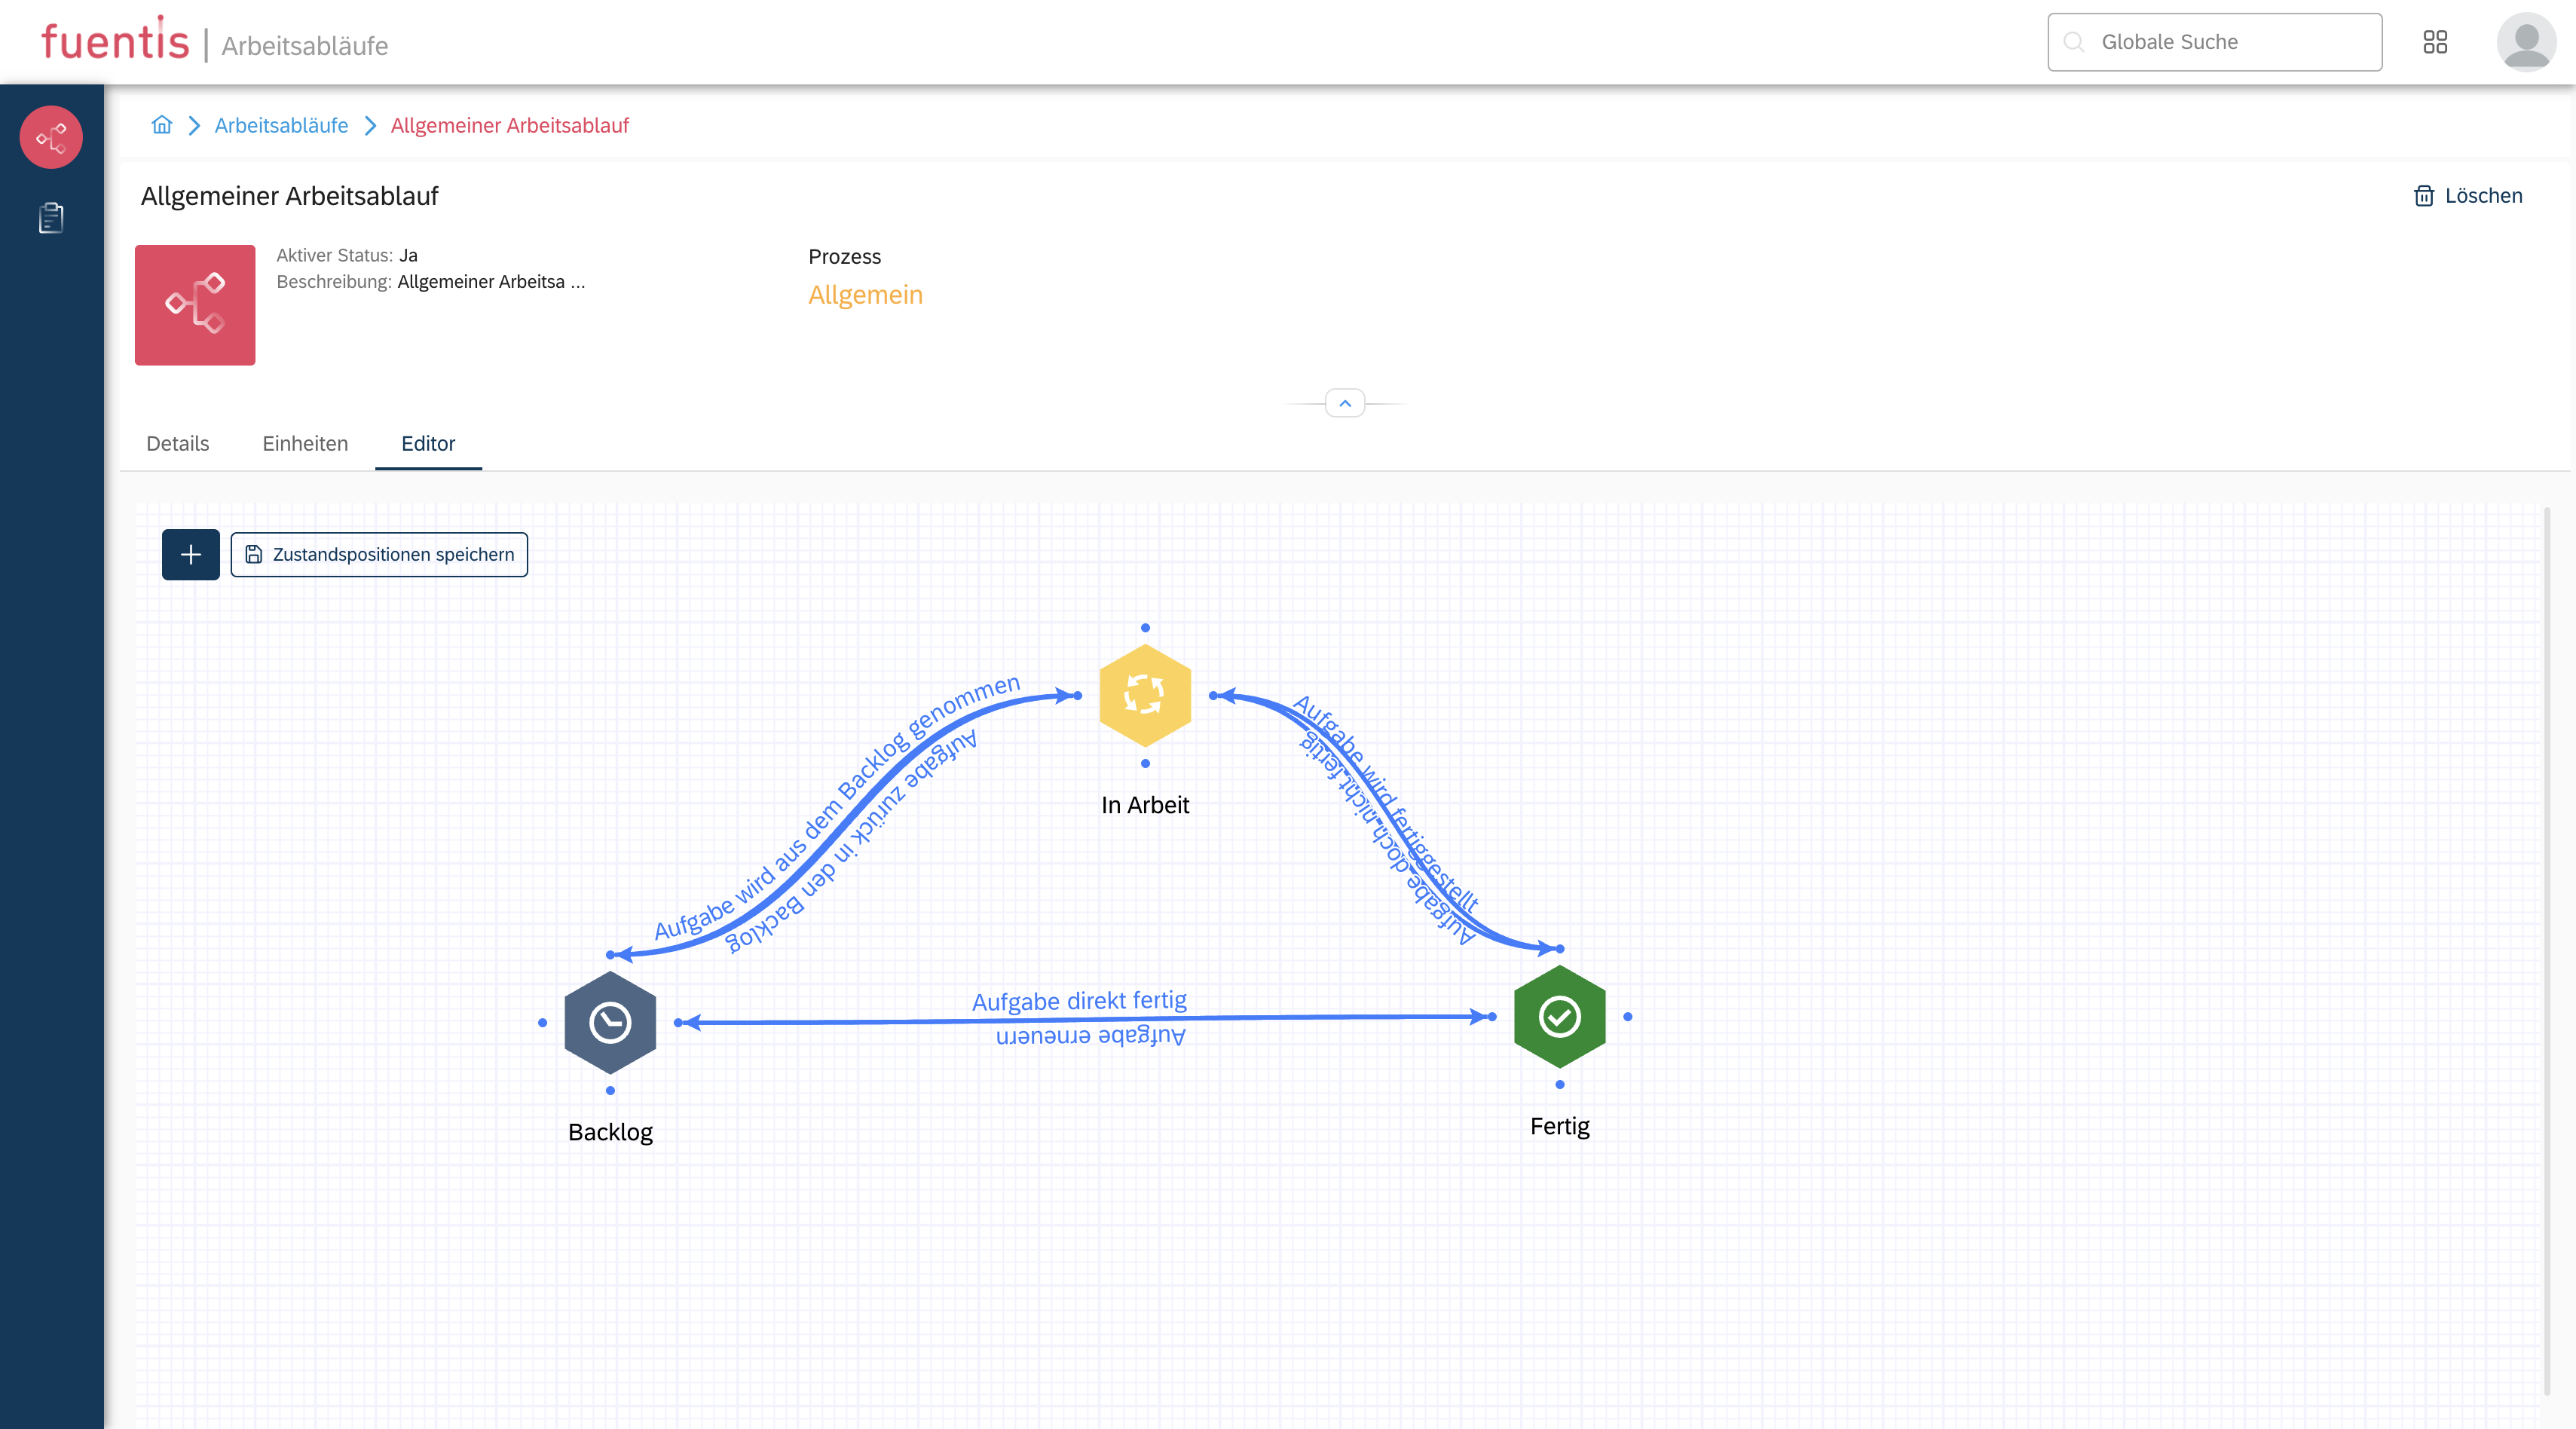Click the save icon on Zustandspositionen speichern
Screen dimensions: 2576x1429
253,554
